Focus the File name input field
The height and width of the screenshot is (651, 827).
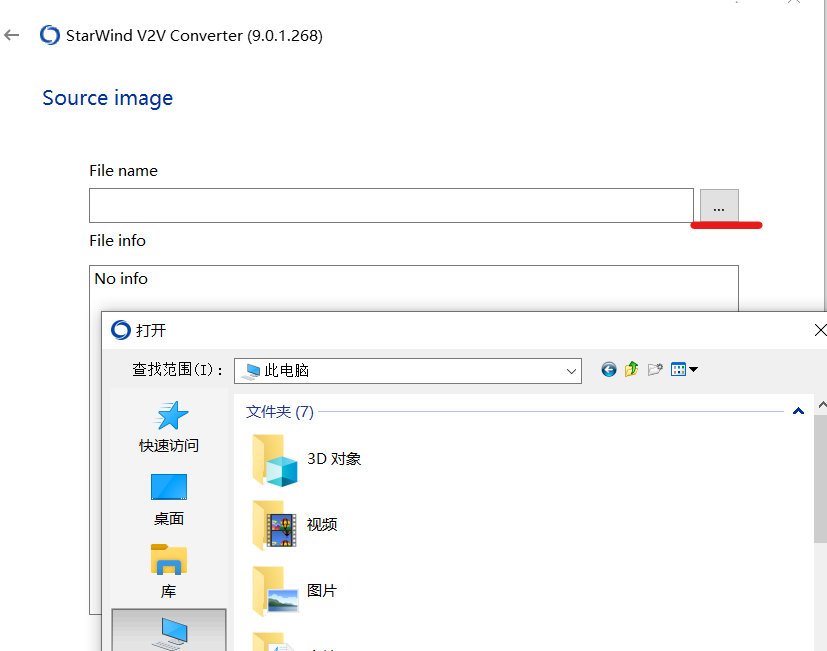tap(391, 205)
